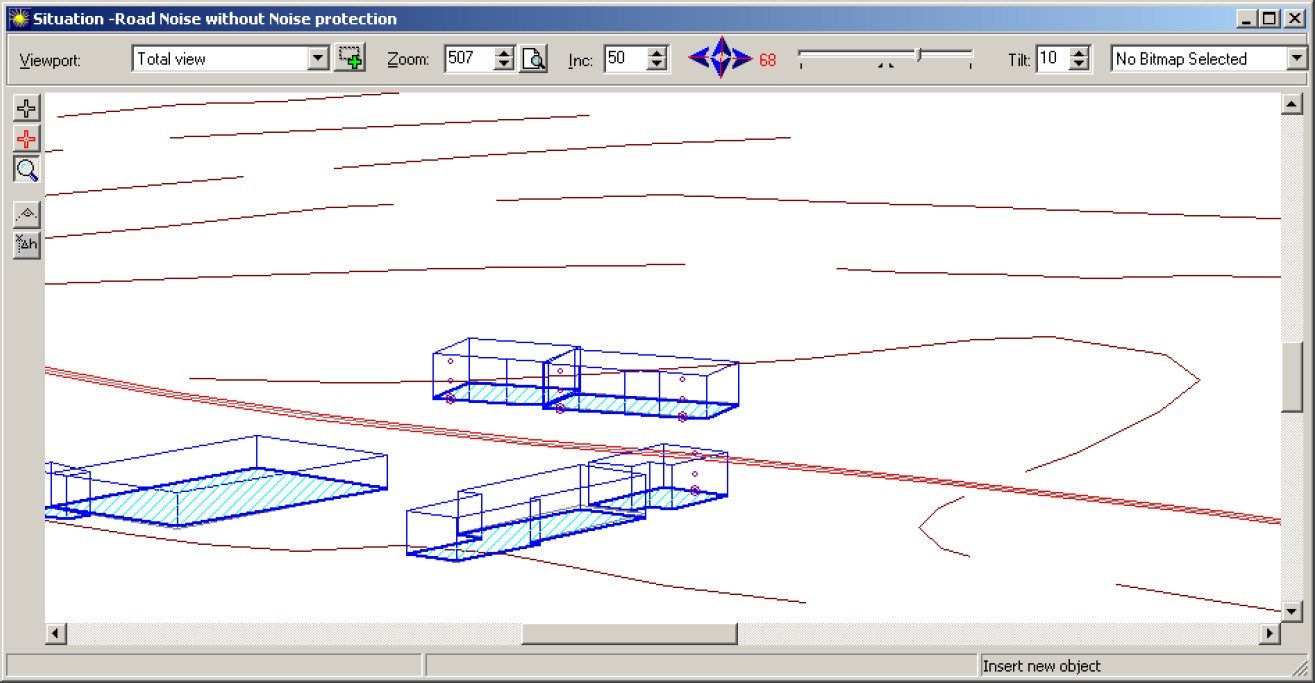
Task: Click the Situation window title bar icon
Action: (x=19, y=18)
